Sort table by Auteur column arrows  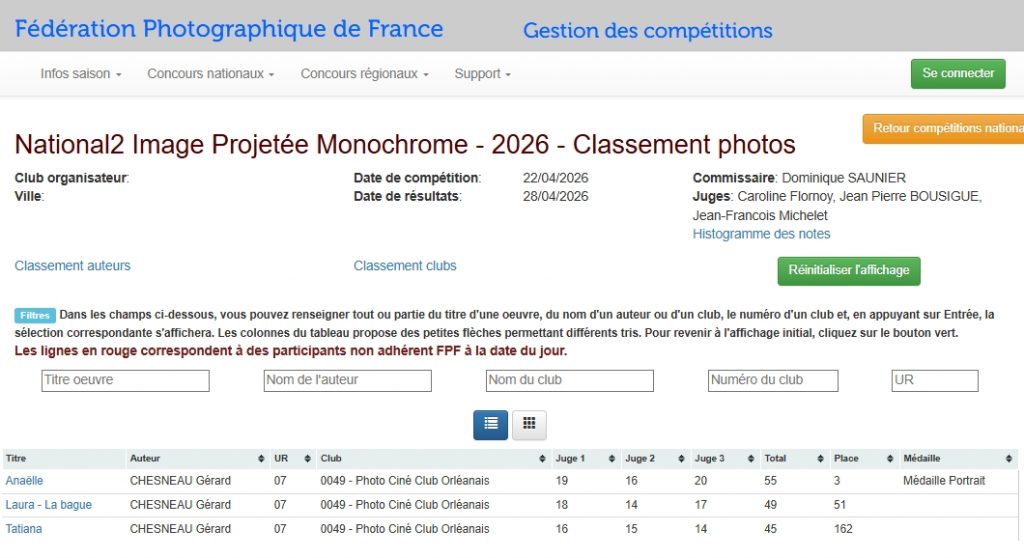point(261,459)
